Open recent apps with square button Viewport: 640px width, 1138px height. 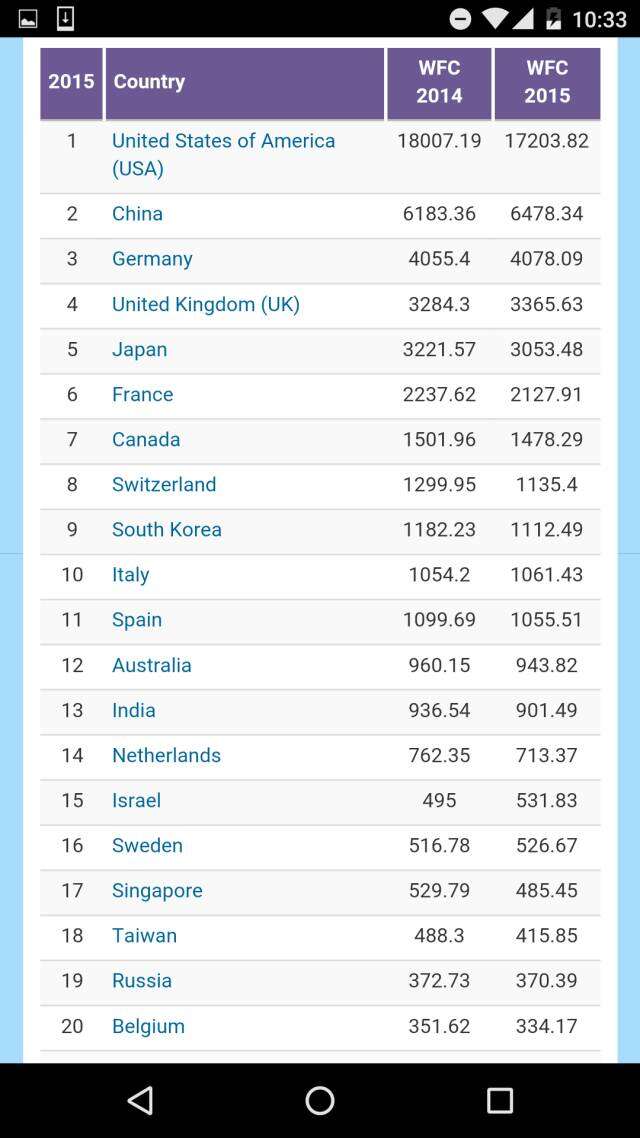click(499, 1101)
